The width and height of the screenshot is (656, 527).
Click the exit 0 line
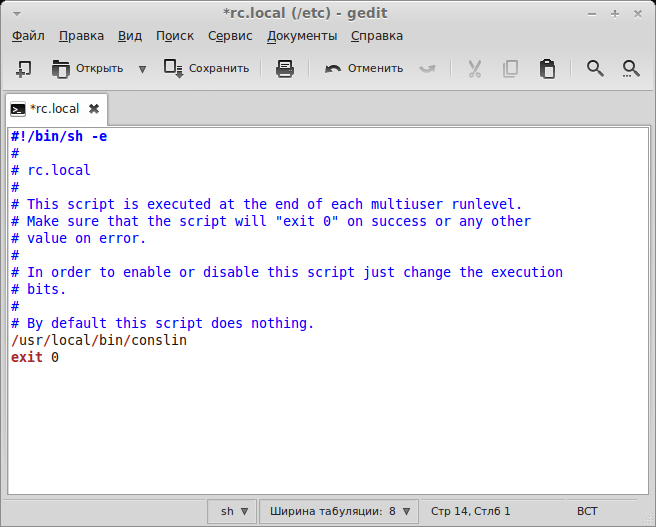click(x=35, y=357)
